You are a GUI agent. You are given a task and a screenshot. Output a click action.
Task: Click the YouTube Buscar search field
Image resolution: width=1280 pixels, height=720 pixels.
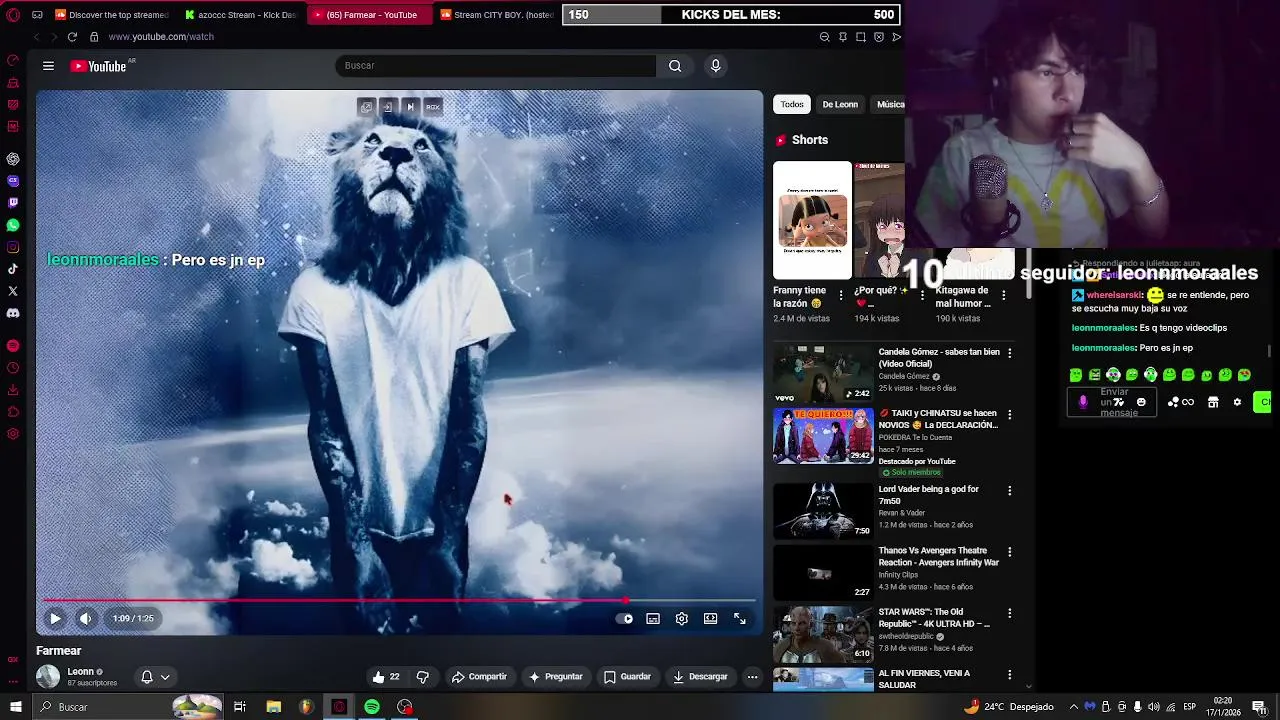(x=495, y=66)
